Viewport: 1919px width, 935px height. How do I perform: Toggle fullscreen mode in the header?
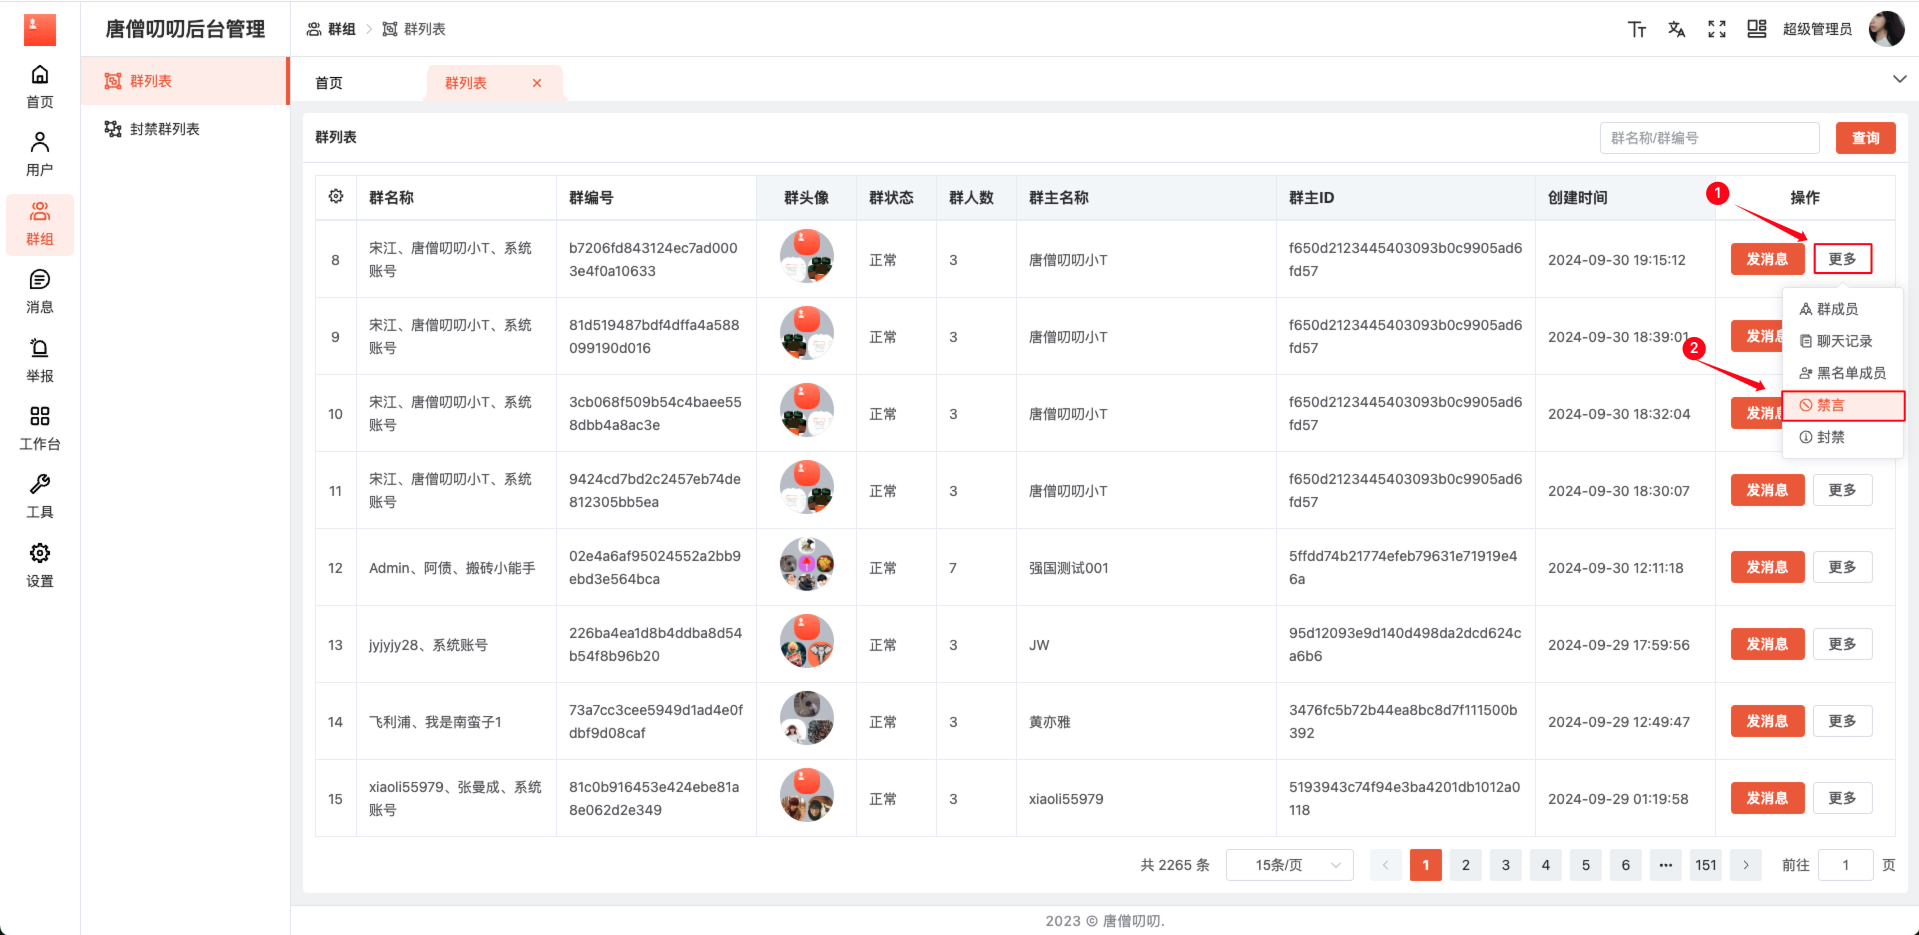pos(1716,29)
